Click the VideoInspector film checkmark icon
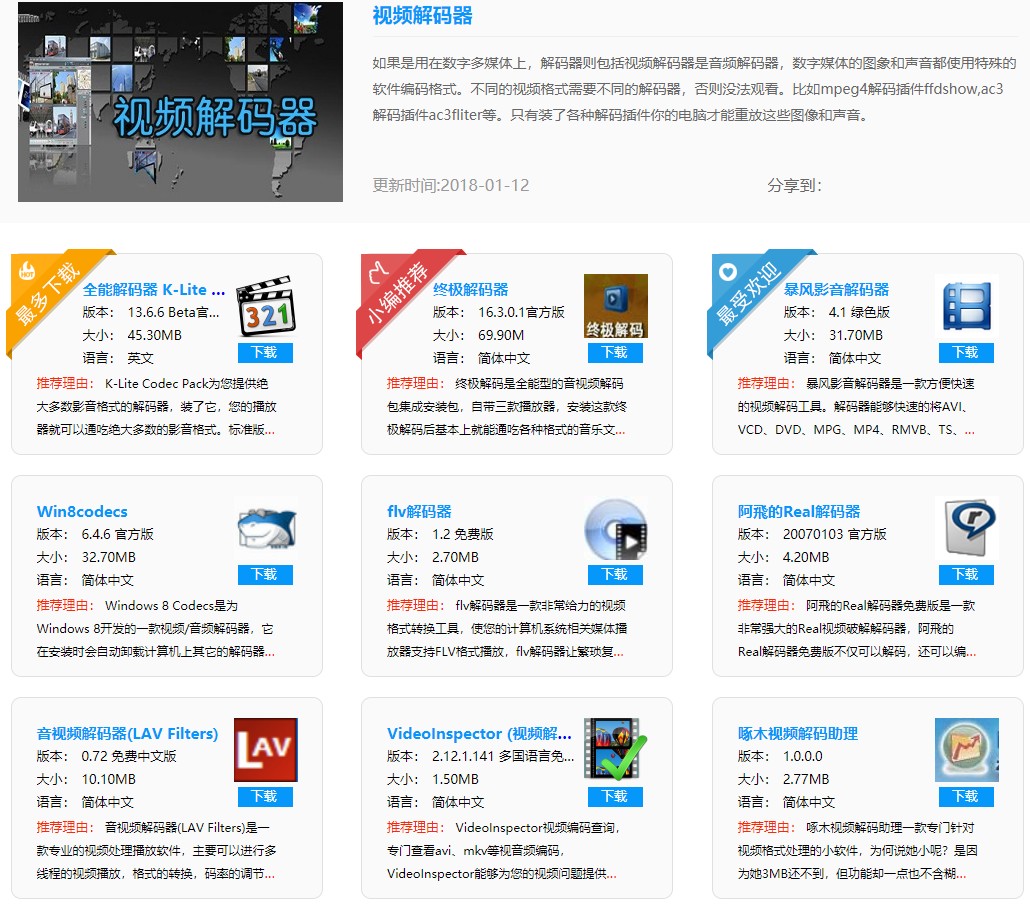The width and height of the screenshot is (1030, 905). (616, 750)
